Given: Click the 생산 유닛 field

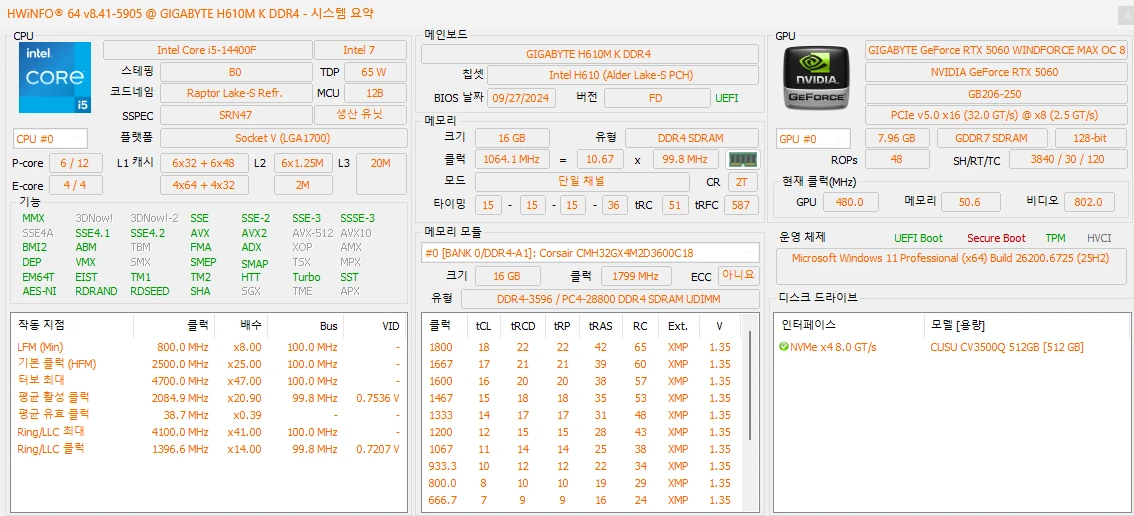Looking at the screenshot, I should pos(359,115).
